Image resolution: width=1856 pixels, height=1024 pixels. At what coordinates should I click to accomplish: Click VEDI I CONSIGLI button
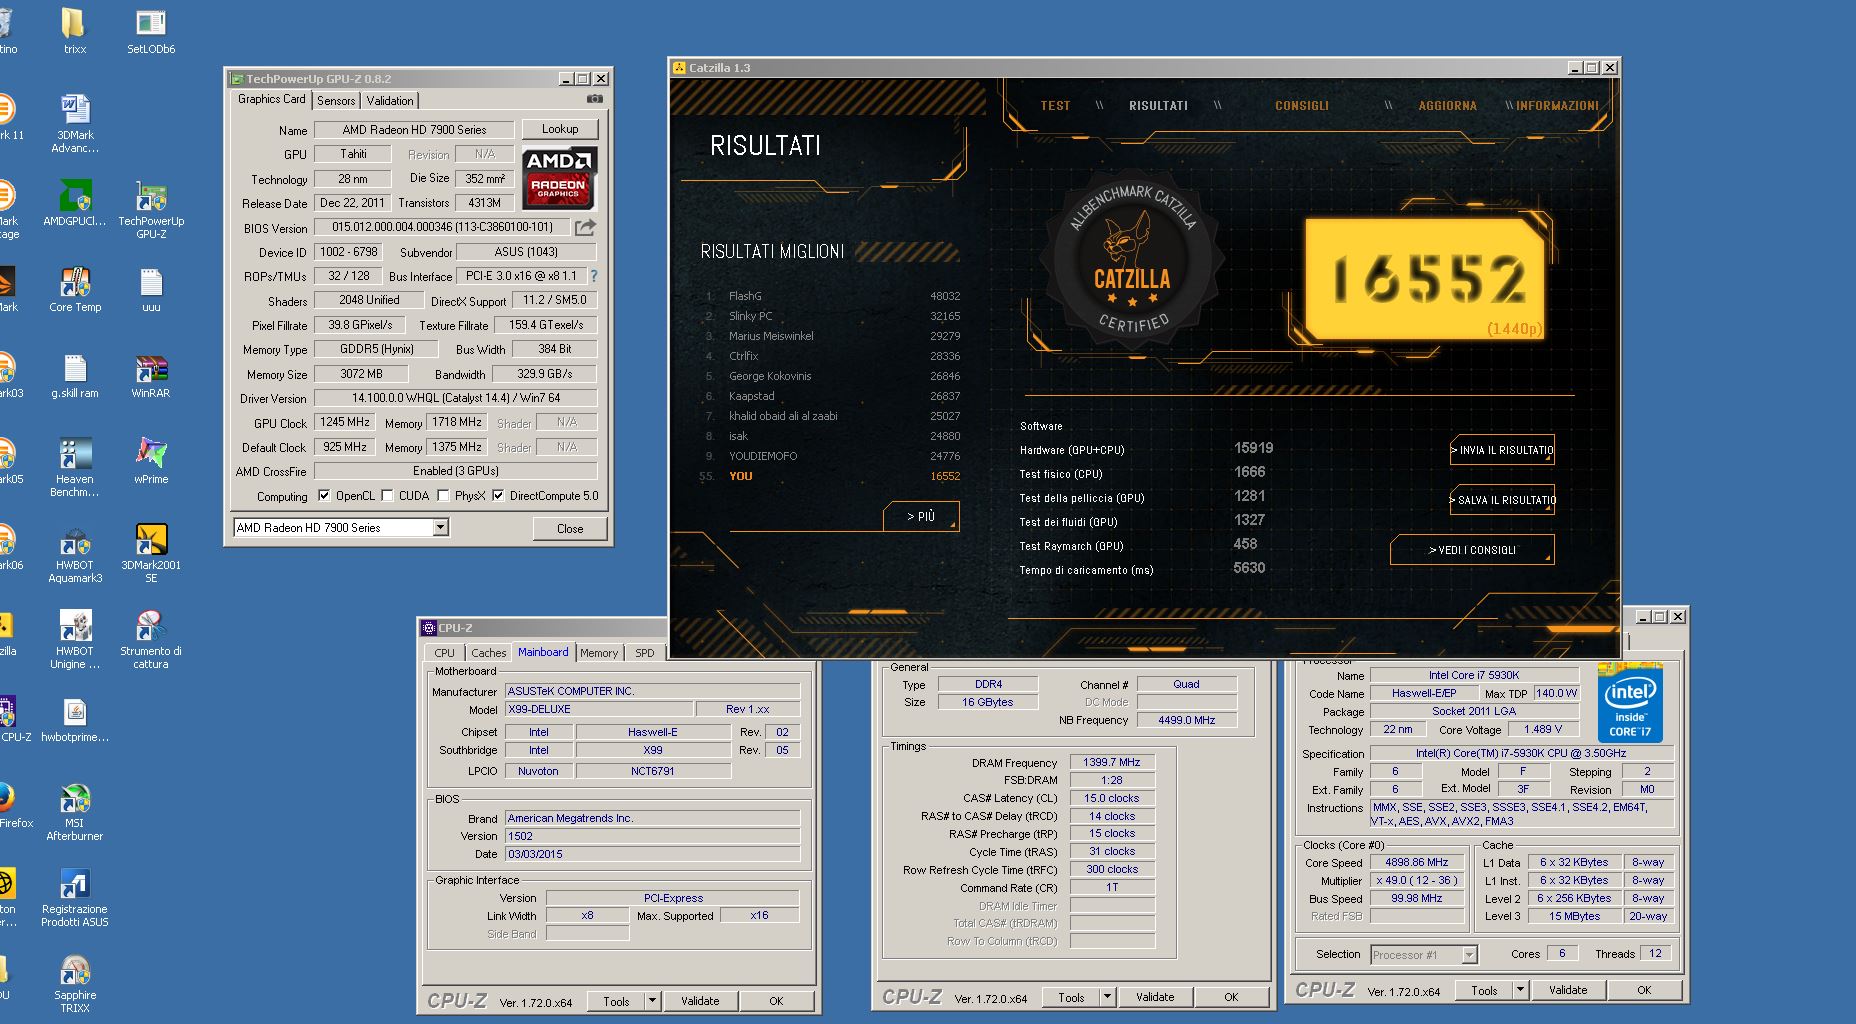[x=1472, y=550]
